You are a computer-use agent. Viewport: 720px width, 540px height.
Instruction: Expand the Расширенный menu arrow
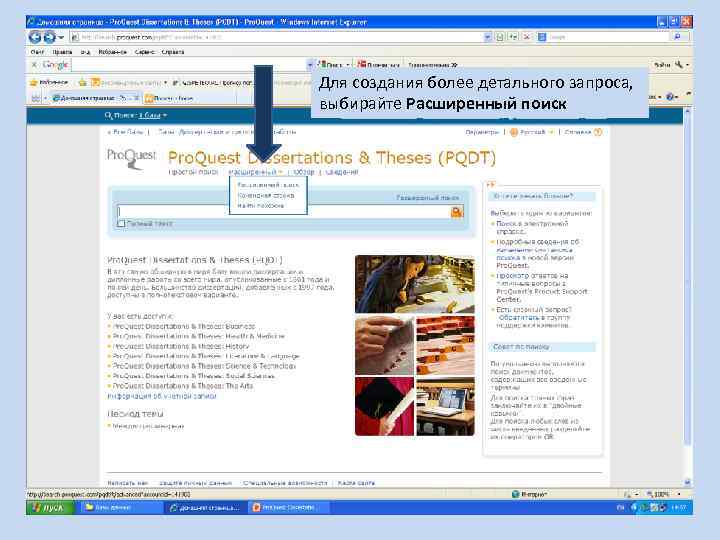click(x=280, y=172)
